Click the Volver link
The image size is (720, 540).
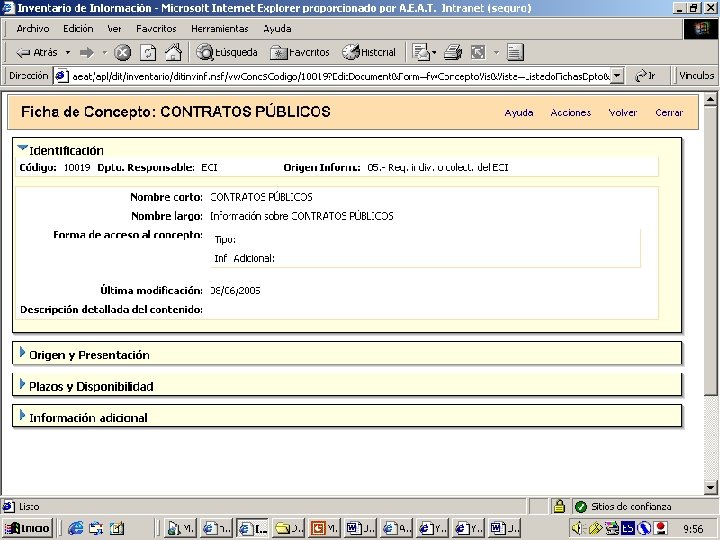[623, 112]
